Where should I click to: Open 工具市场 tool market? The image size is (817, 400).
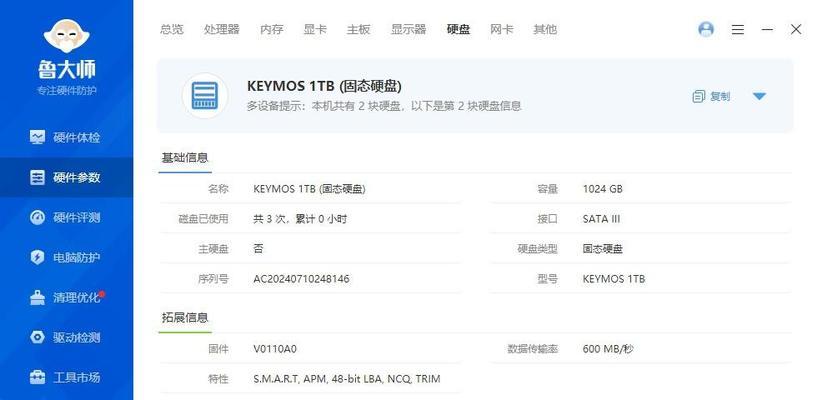[66, 378]
